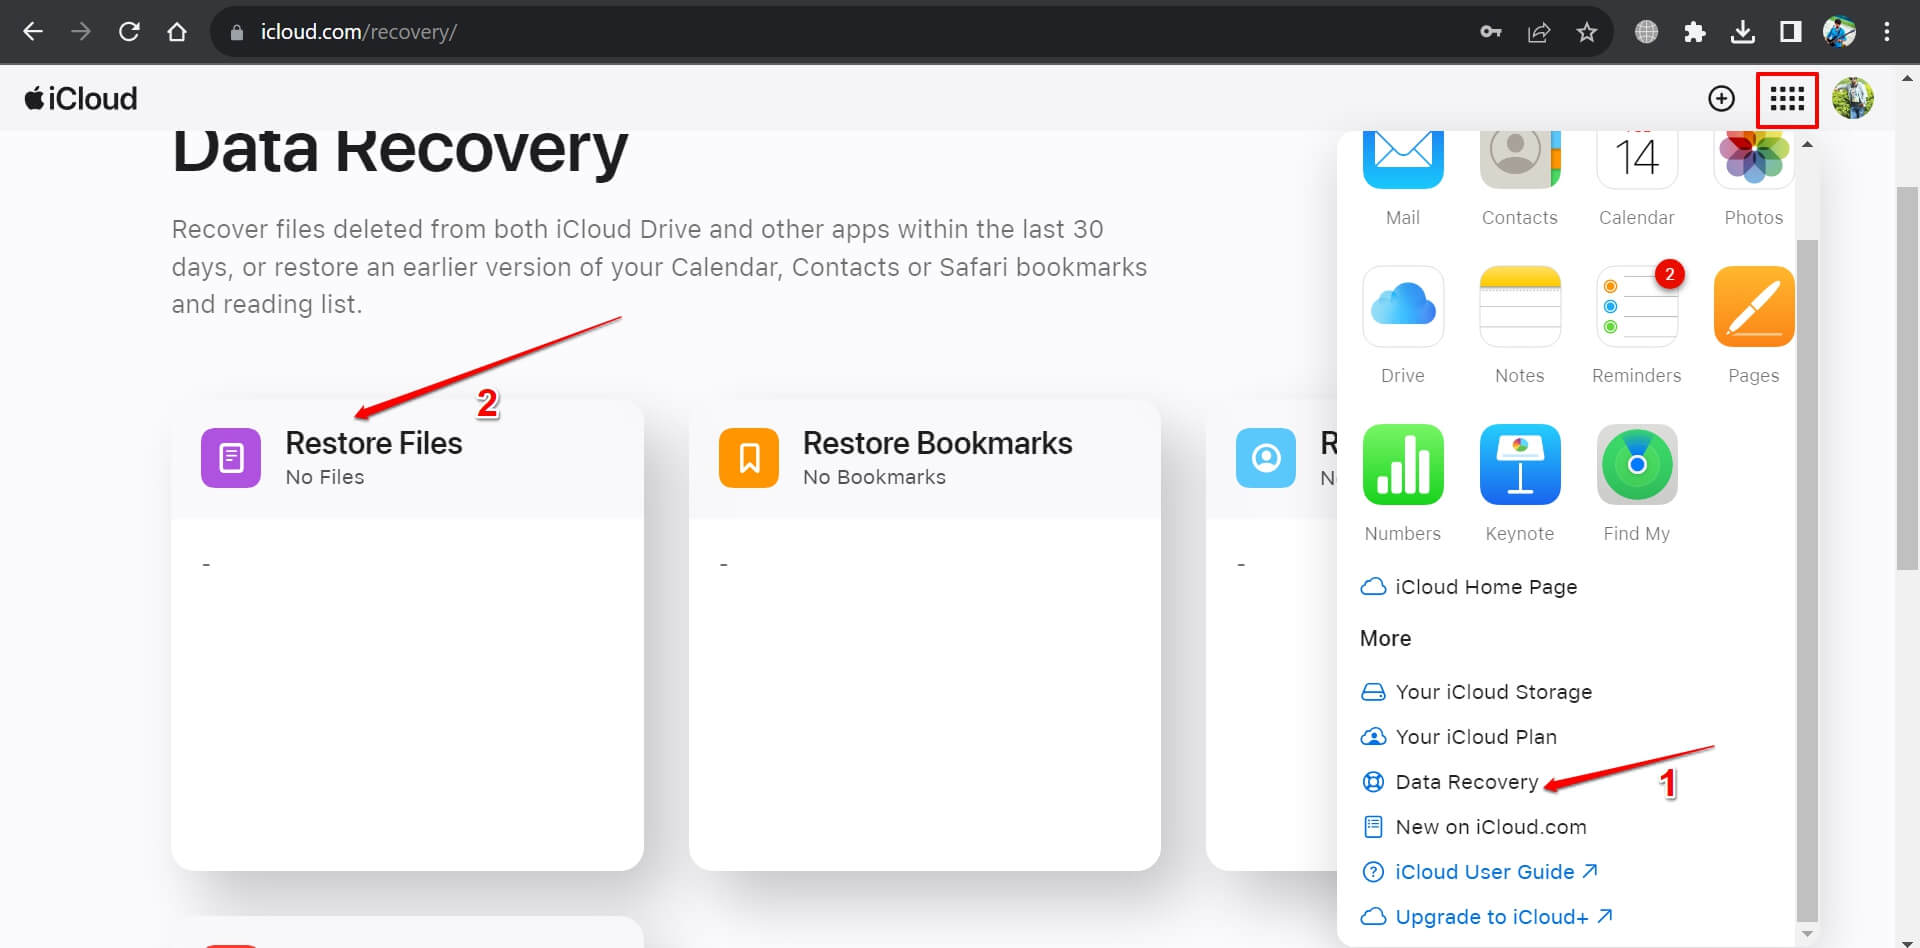Image resolution: width=1920 pixels, height=948 pixels.
Task: Open iCloud Home Page from the menu
Action: [x=1469, y=587]
